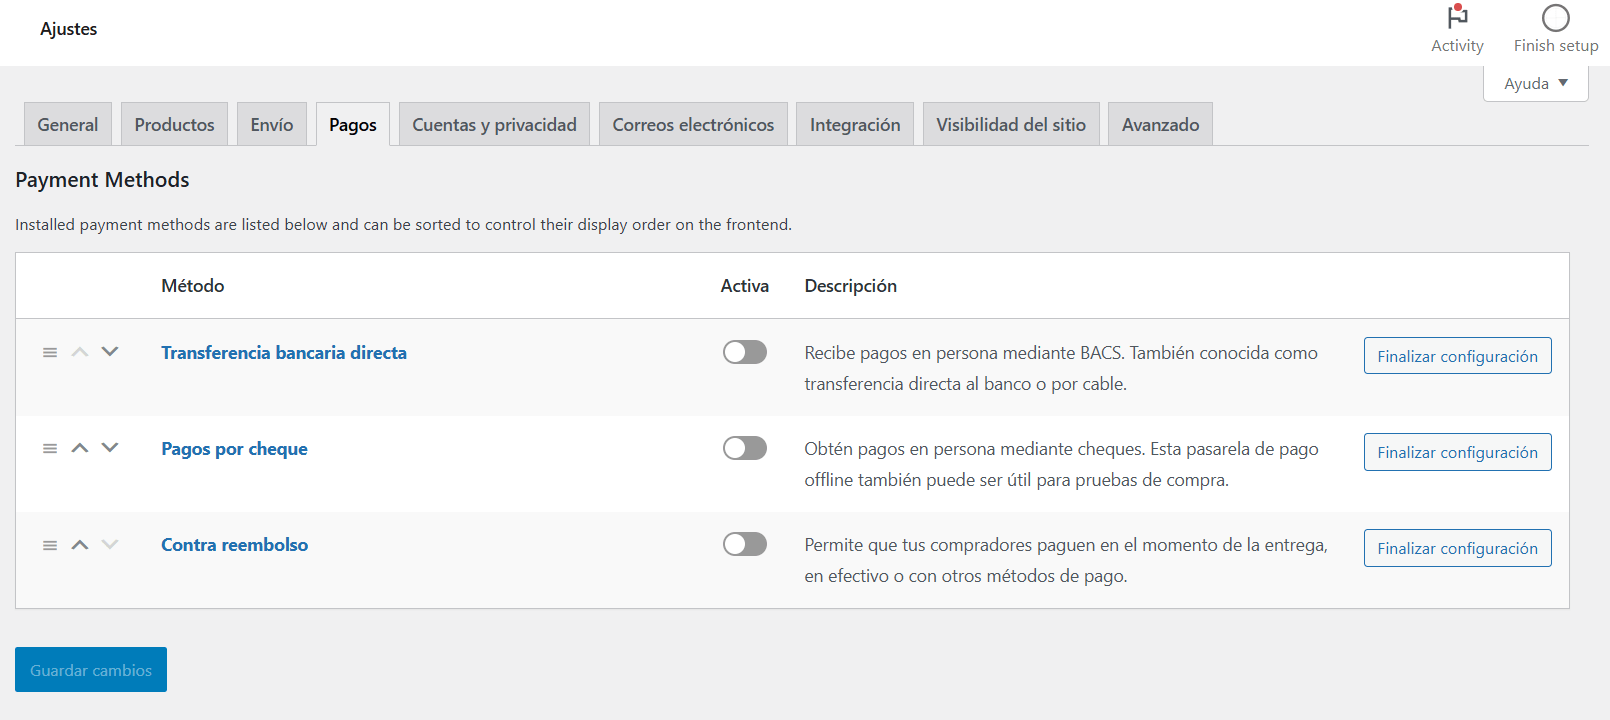Click Finalizar configuración for Contra reembolso
1610x720 pixels.
point(1457,548)
